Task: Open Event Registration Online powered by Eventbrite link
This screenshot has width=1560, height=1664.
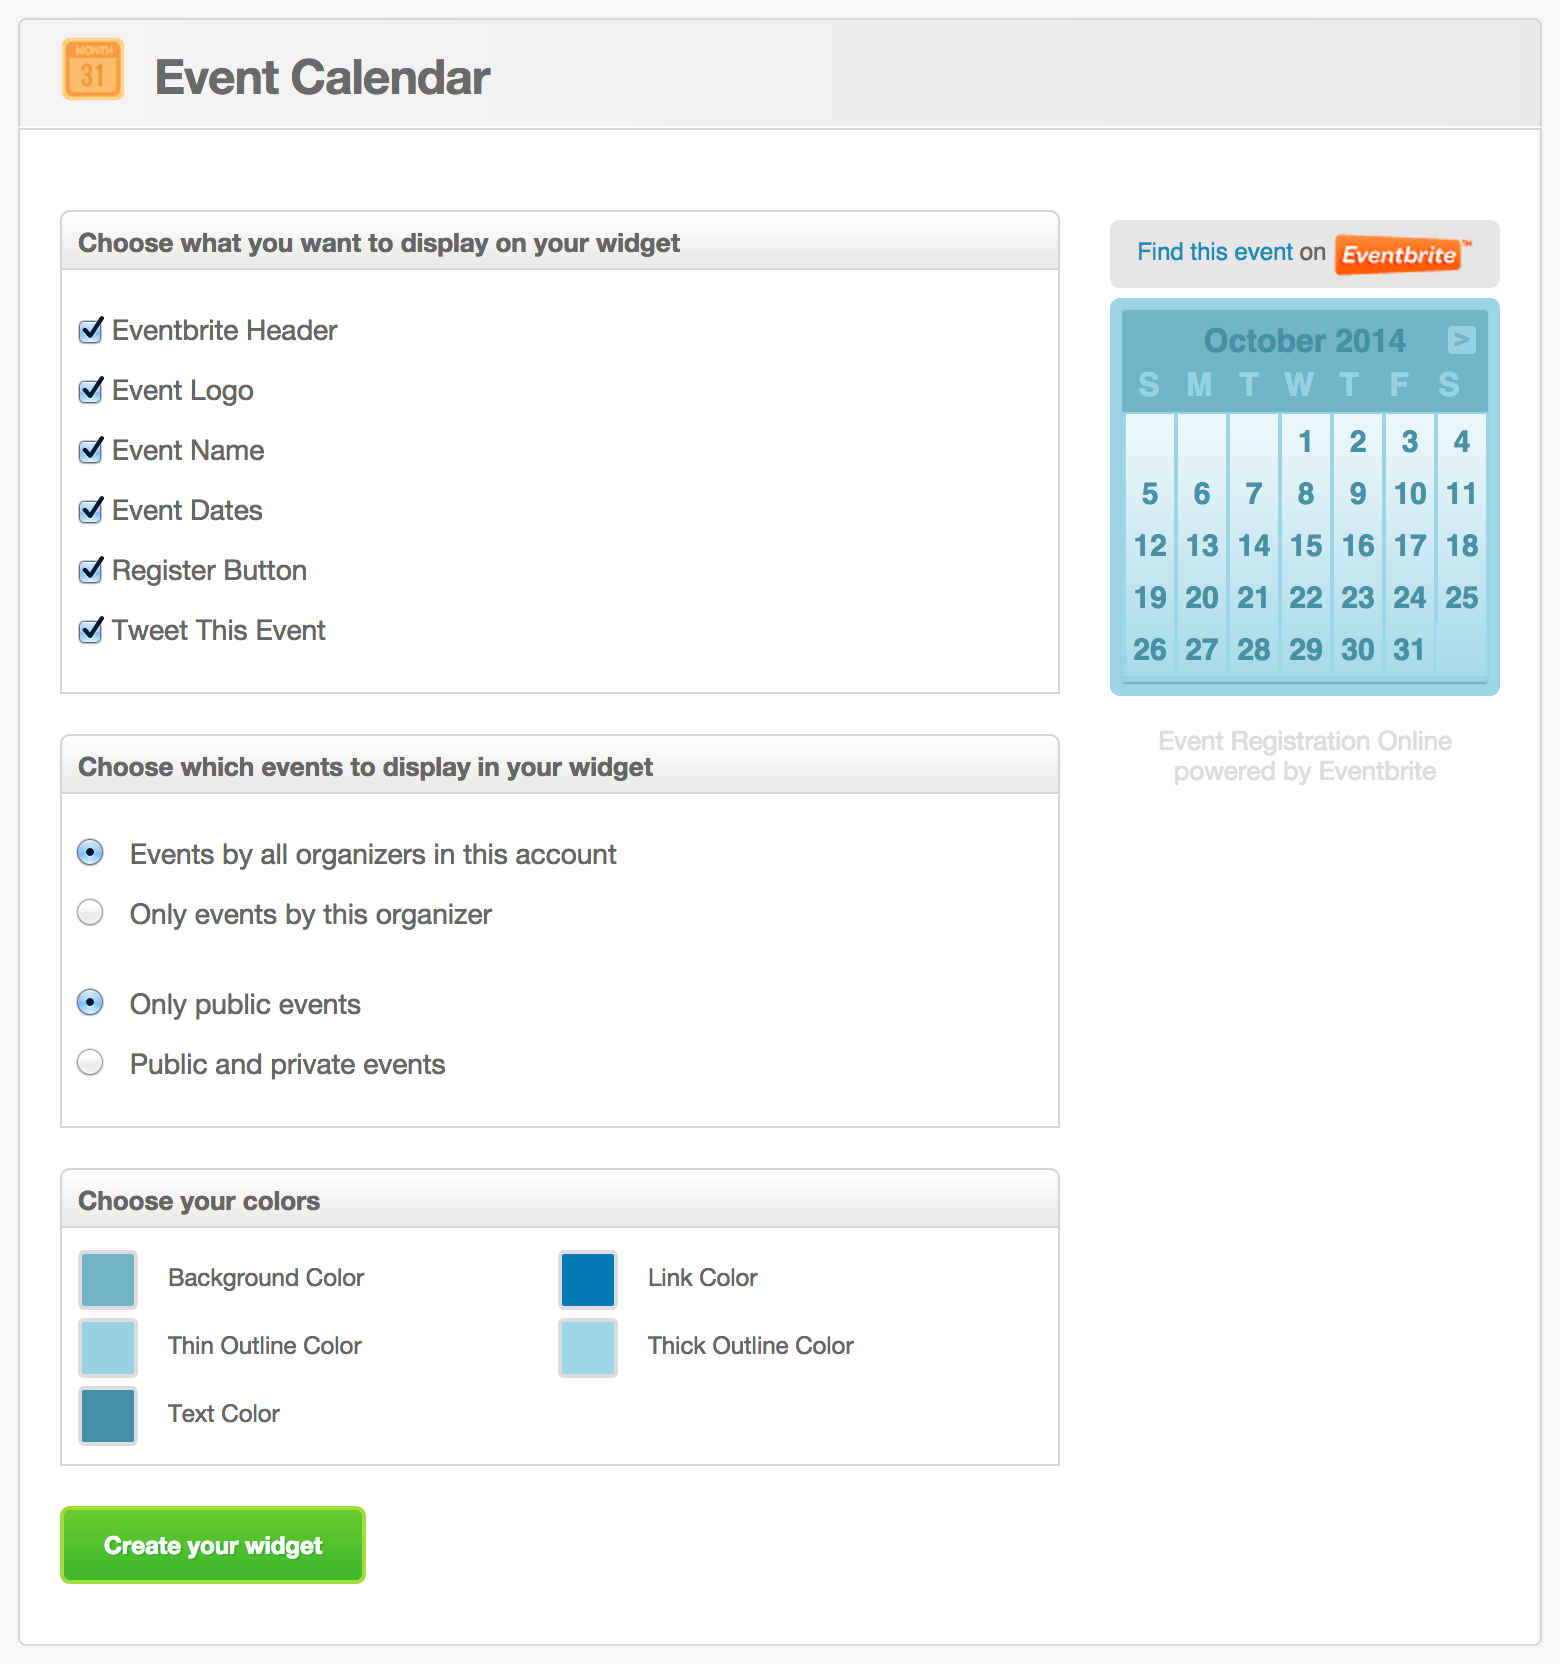Action: point(1305,756)
